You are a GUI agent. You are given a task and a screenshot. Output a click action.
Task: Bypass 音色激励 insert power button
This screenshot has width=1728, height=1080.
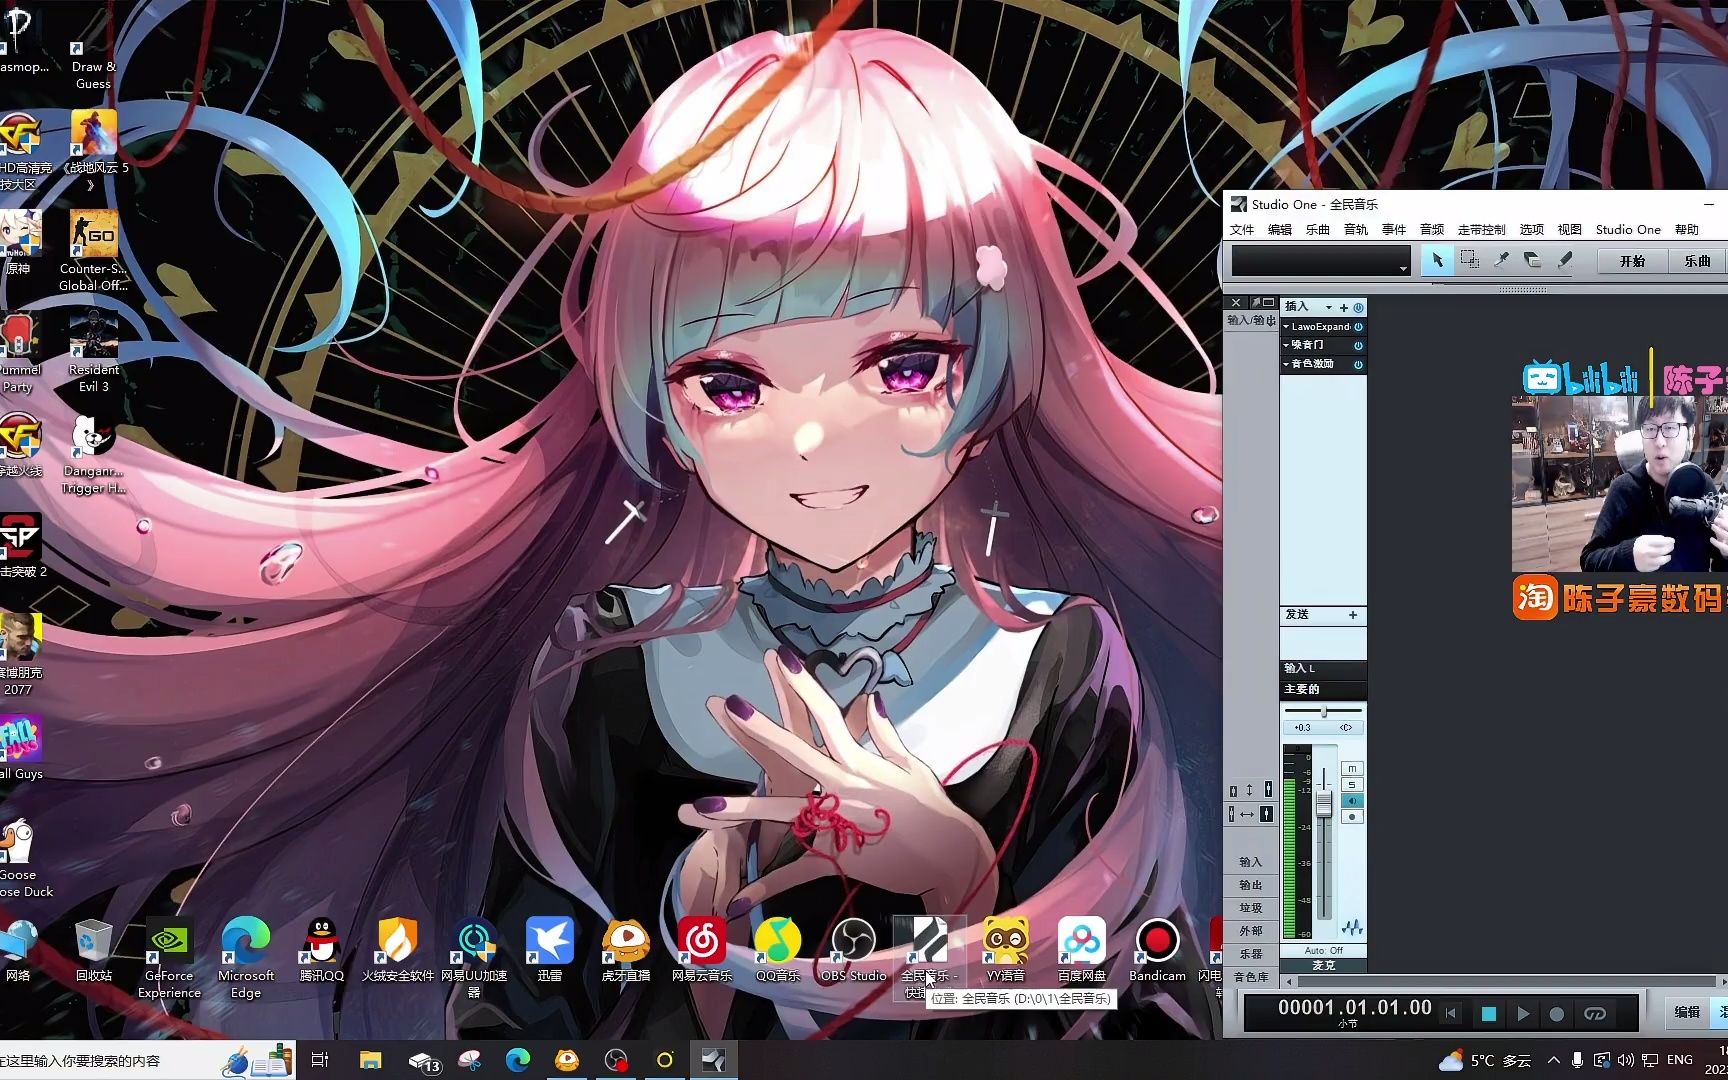[x=1358, y=364]
